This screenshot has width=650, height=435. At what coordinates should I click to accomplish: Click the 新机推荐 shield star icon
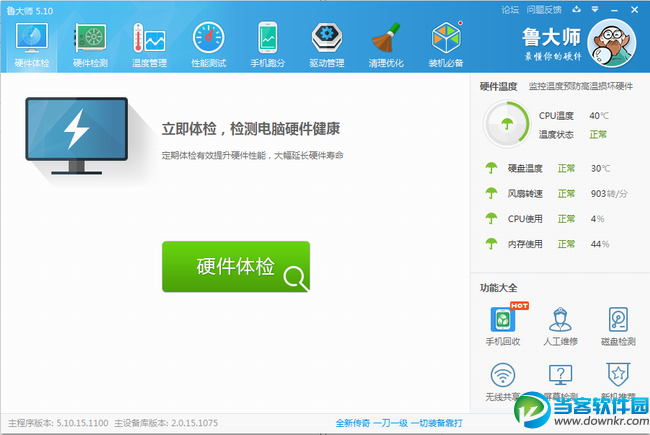click(618, 374)
